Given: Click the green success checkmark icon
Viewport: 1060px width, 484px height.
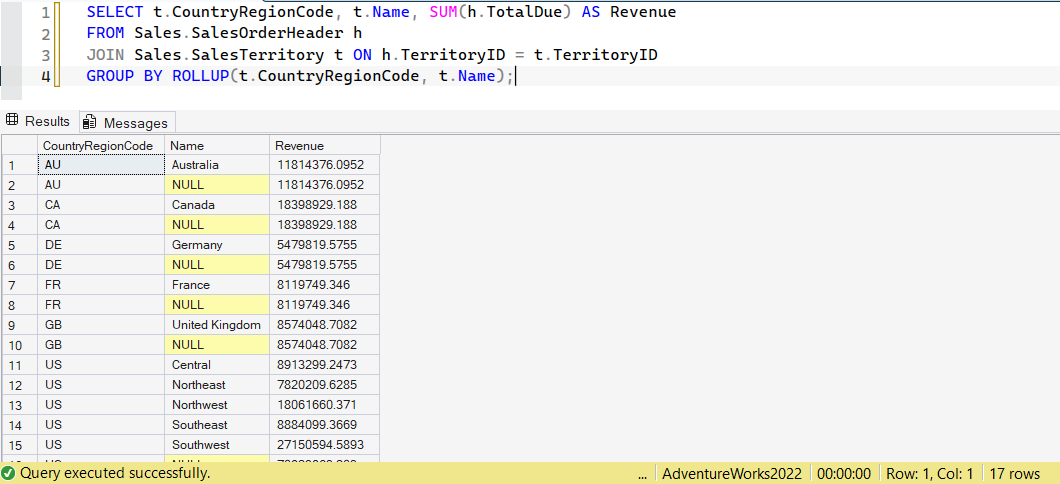Looking at the screenshot, I should [x=9, y=473].
